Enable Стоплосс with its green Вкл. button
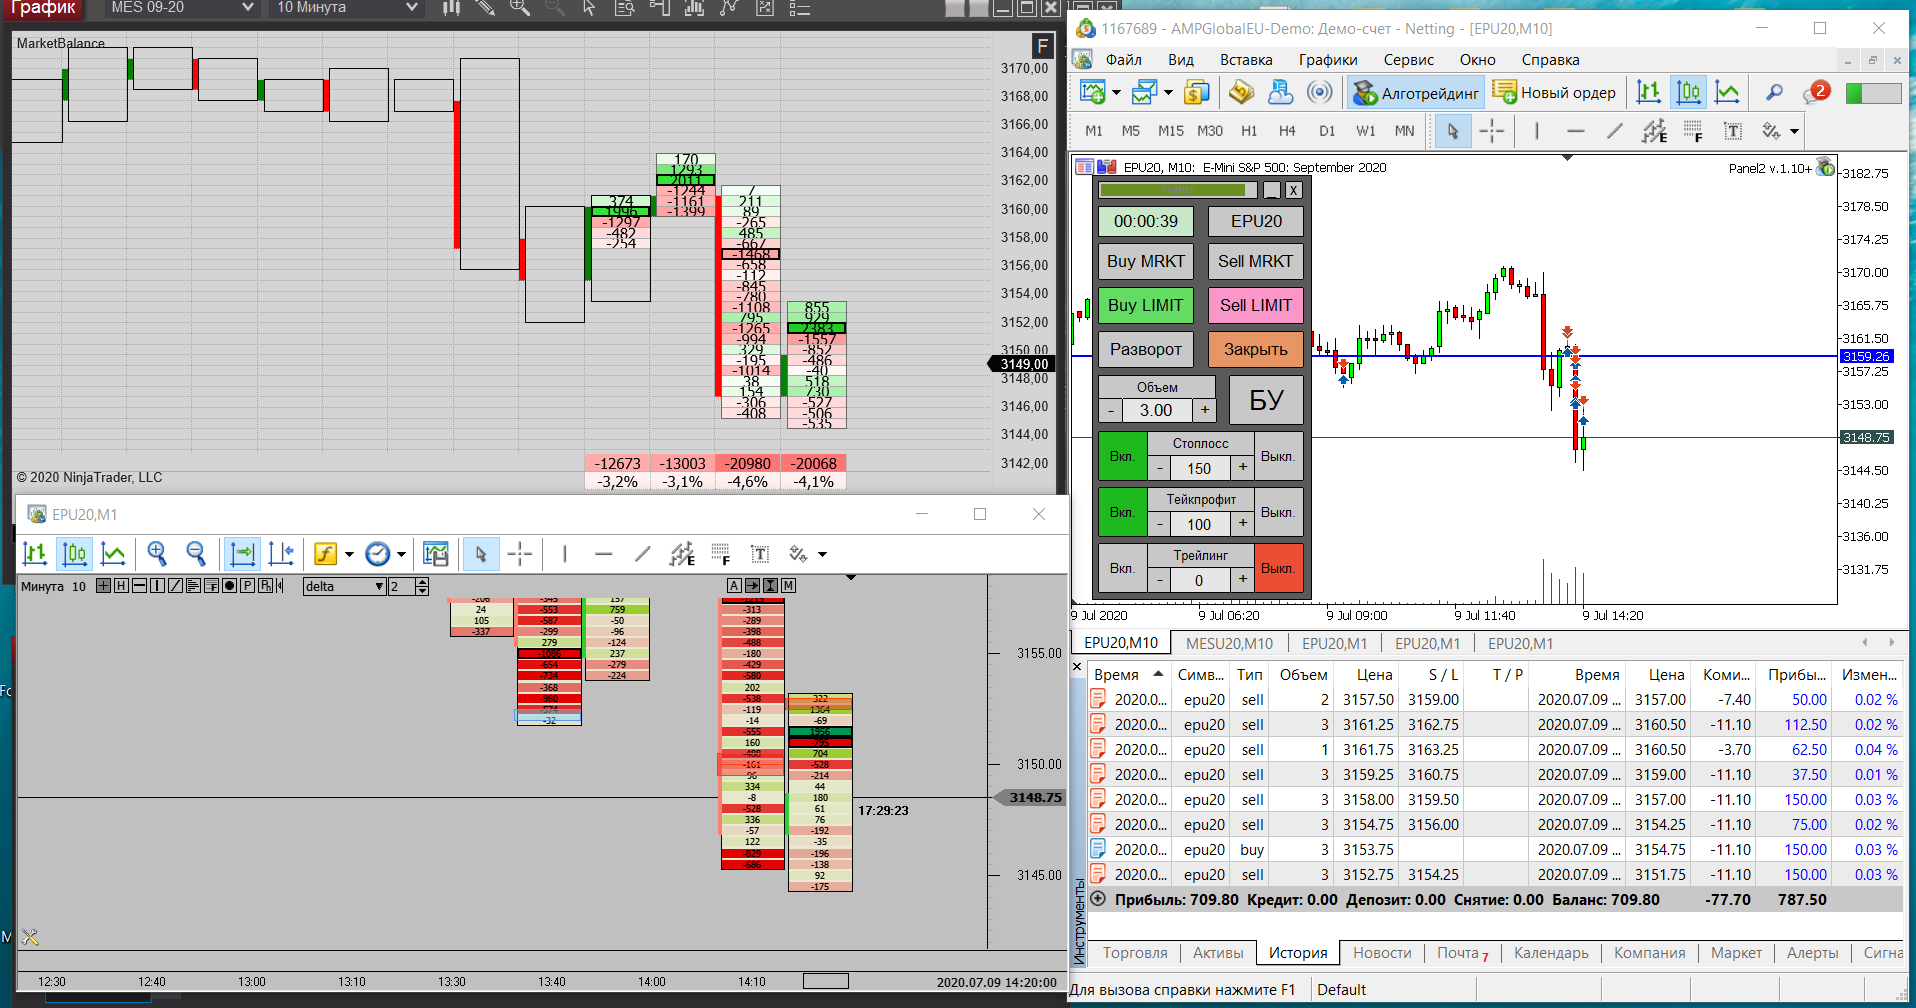1916x1008 pixels. coord(1122,456)
